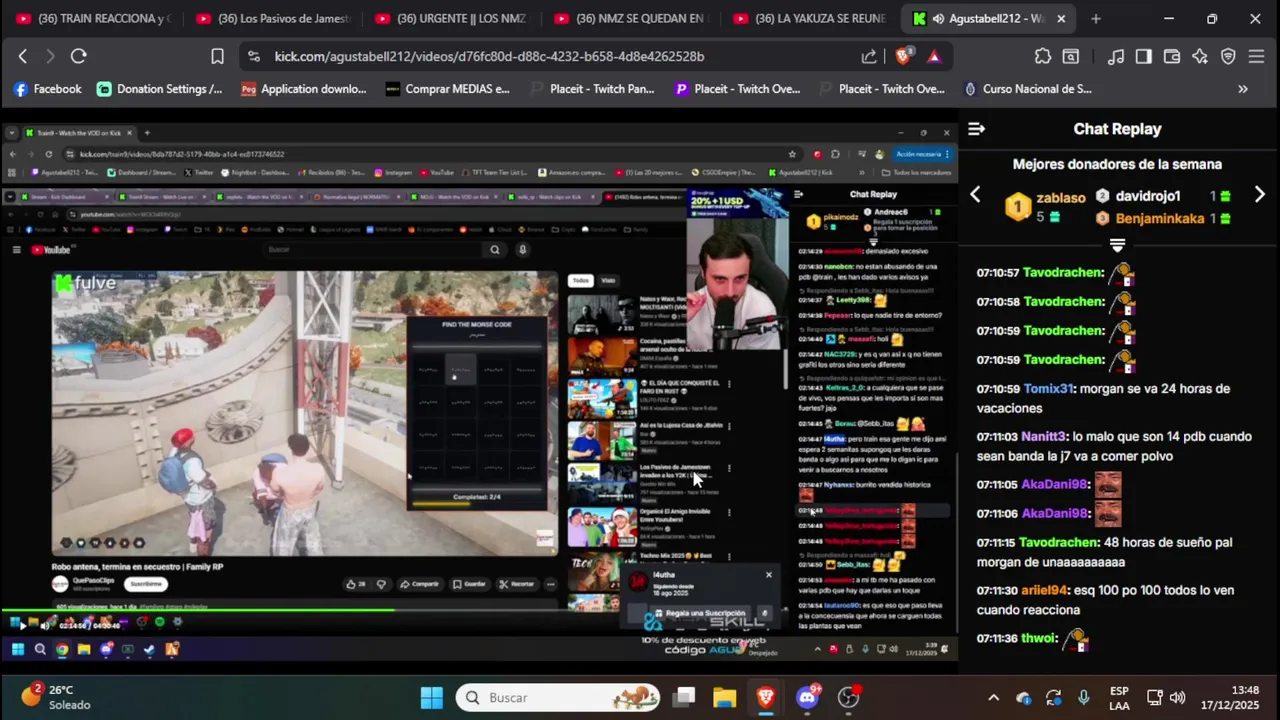Open the Brave VPN shield icon
This screenshot has height=720, width=1280.
pyautogui.click(x=1228, y=57)
